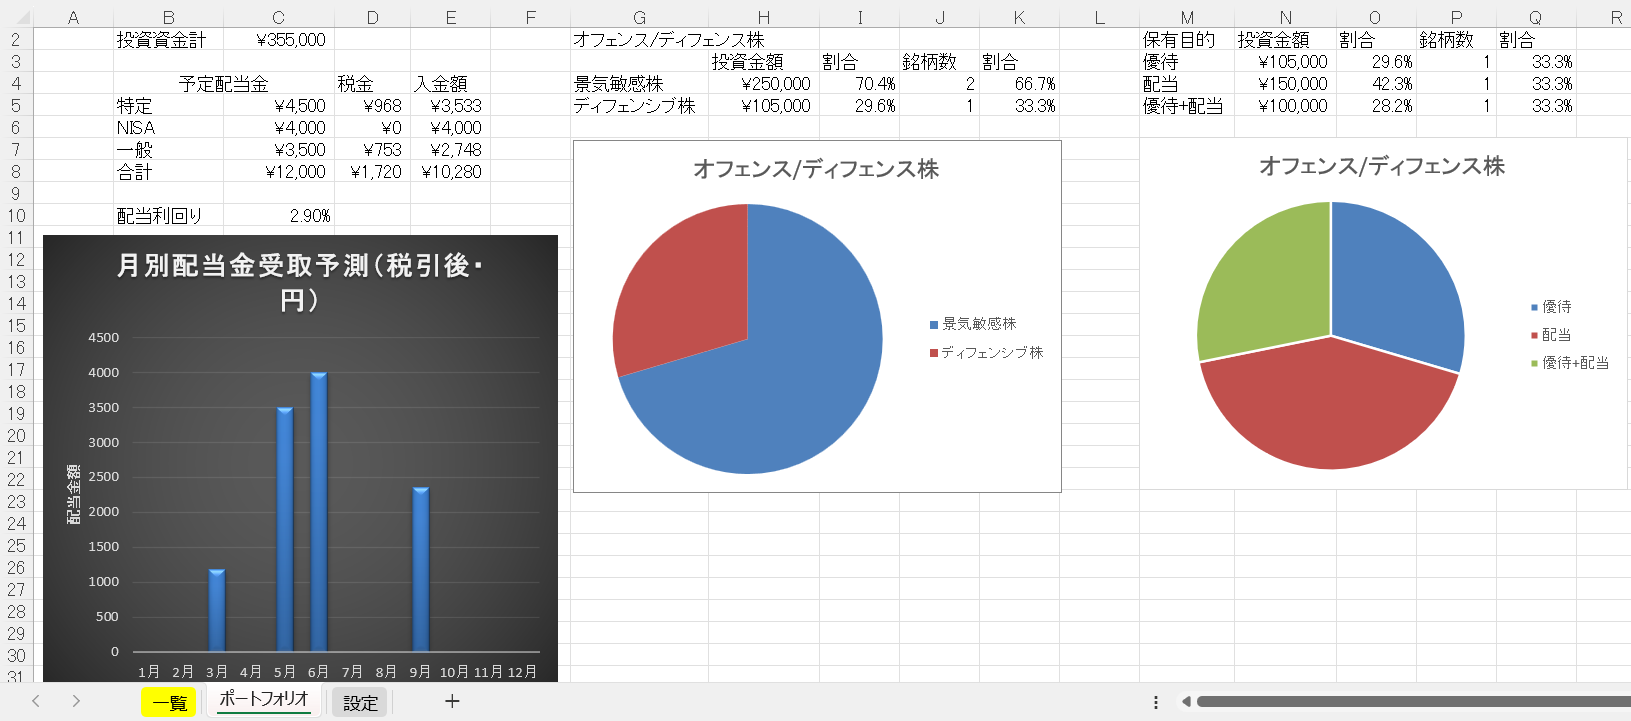
Task: Select column C header
Action: pyautogui.click(x=278, y=18)
